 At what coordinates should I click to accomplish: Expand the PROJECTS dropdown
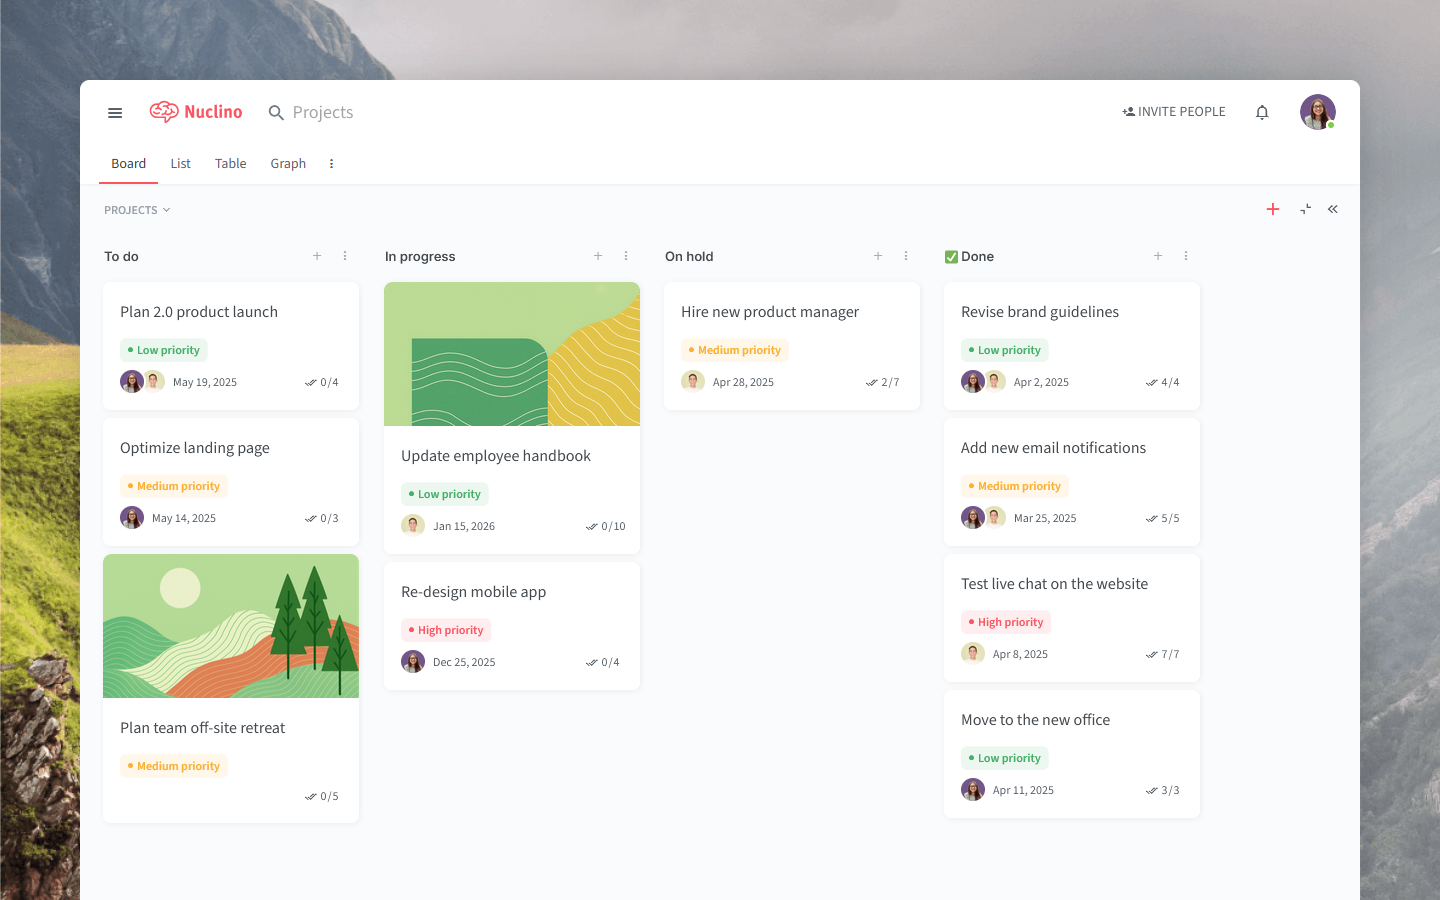(x=137, y=209)
